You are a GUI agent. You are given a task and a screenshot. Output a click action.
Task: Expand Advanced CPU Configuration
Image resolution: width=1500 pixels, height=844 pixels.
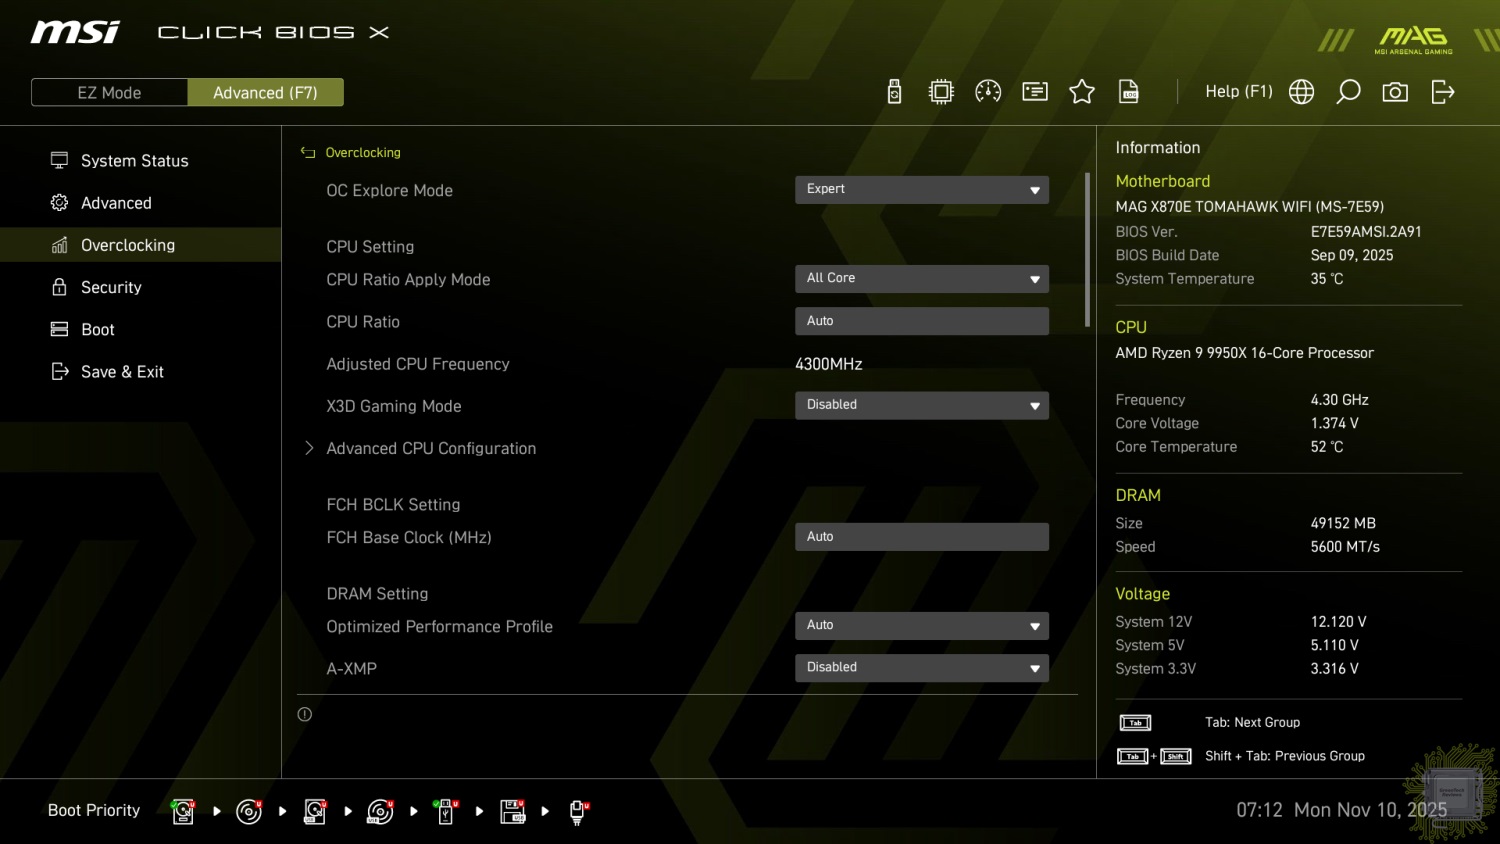pos(431,449)
